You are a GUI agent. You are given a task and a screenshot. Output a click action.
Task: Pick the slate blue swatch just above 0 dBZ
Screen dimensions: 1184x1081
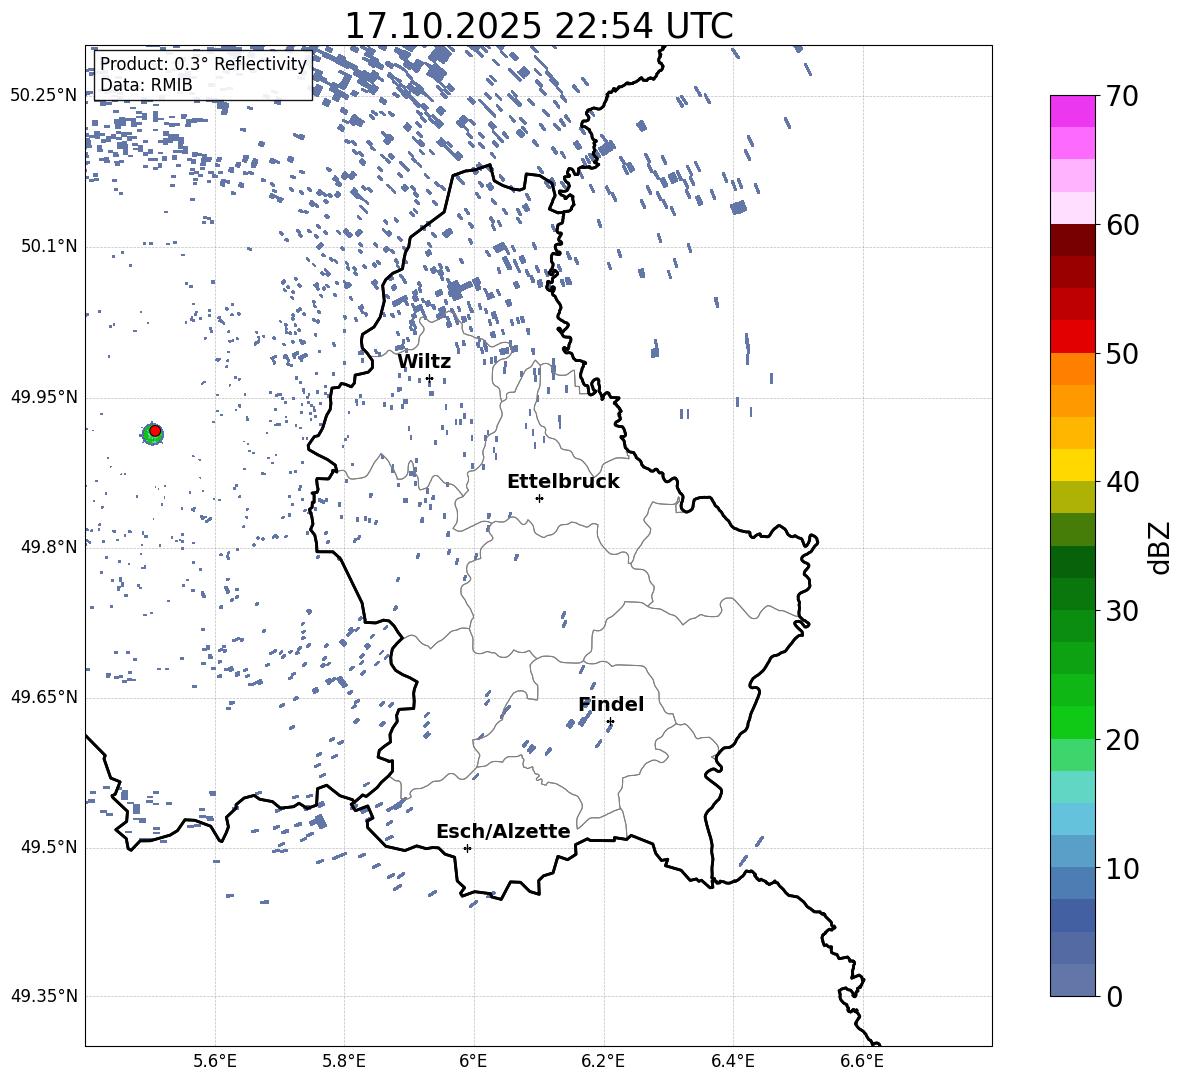[x=1072, y=980]
